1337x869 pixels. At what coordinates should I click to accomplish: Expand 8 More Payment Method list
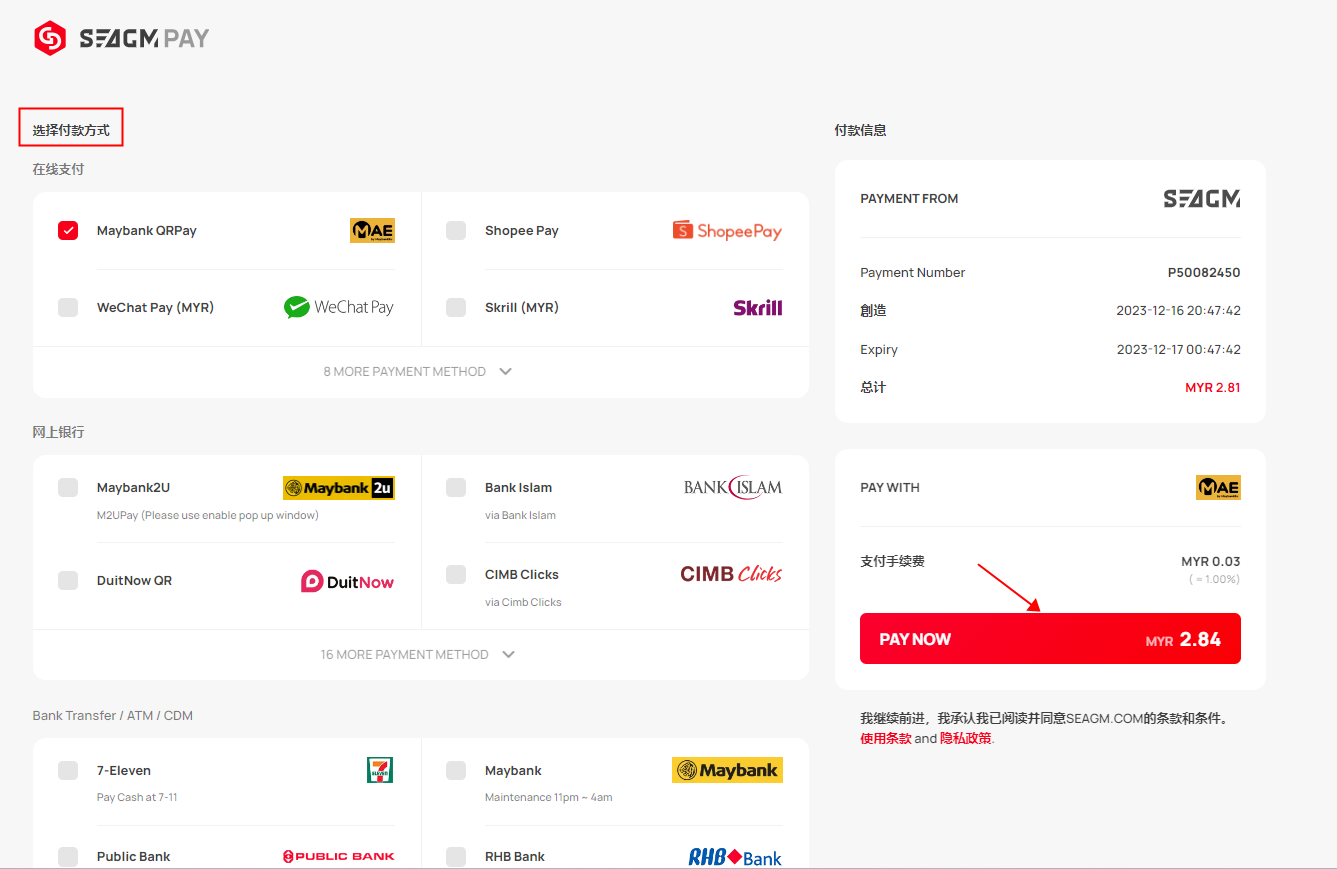pos(418,372)
